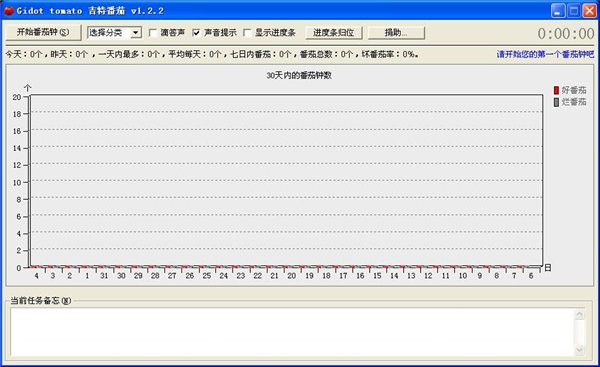Open the 捐助... donate button
This screenshot has height=367, width=600.
tap(396, 33)
